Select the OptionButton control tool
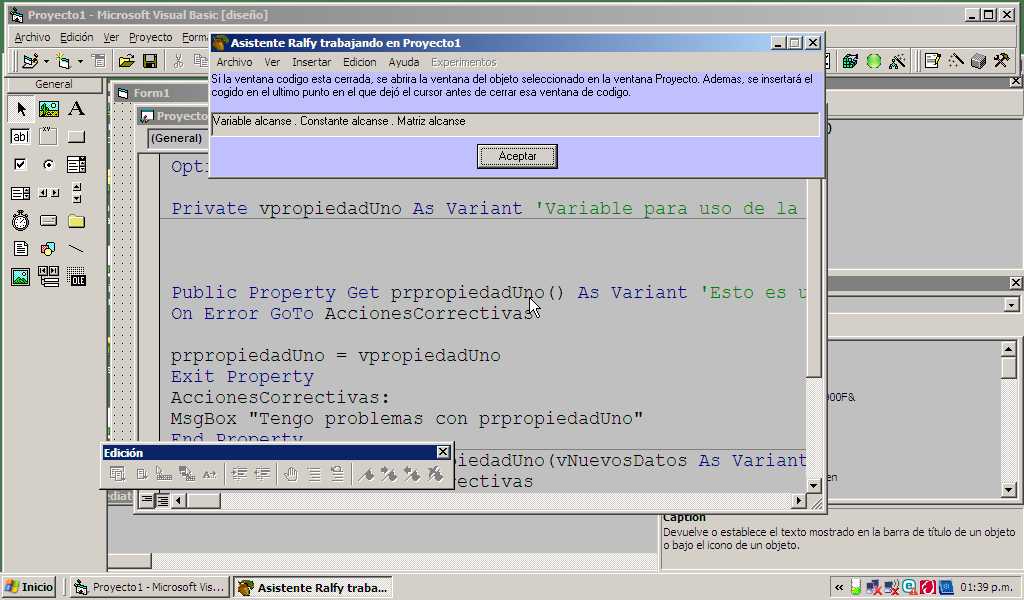Image resolution: width=1024 pixels, height=600 pixels. pos(48,165)
